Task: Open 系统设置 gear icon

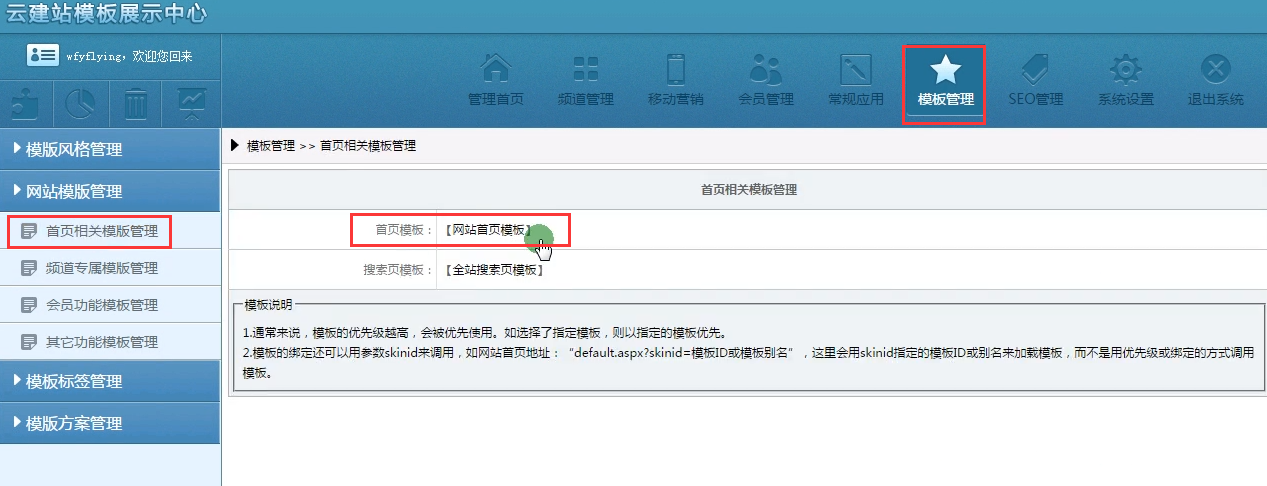Action: pyautogui.click(x=1126, y=69)
